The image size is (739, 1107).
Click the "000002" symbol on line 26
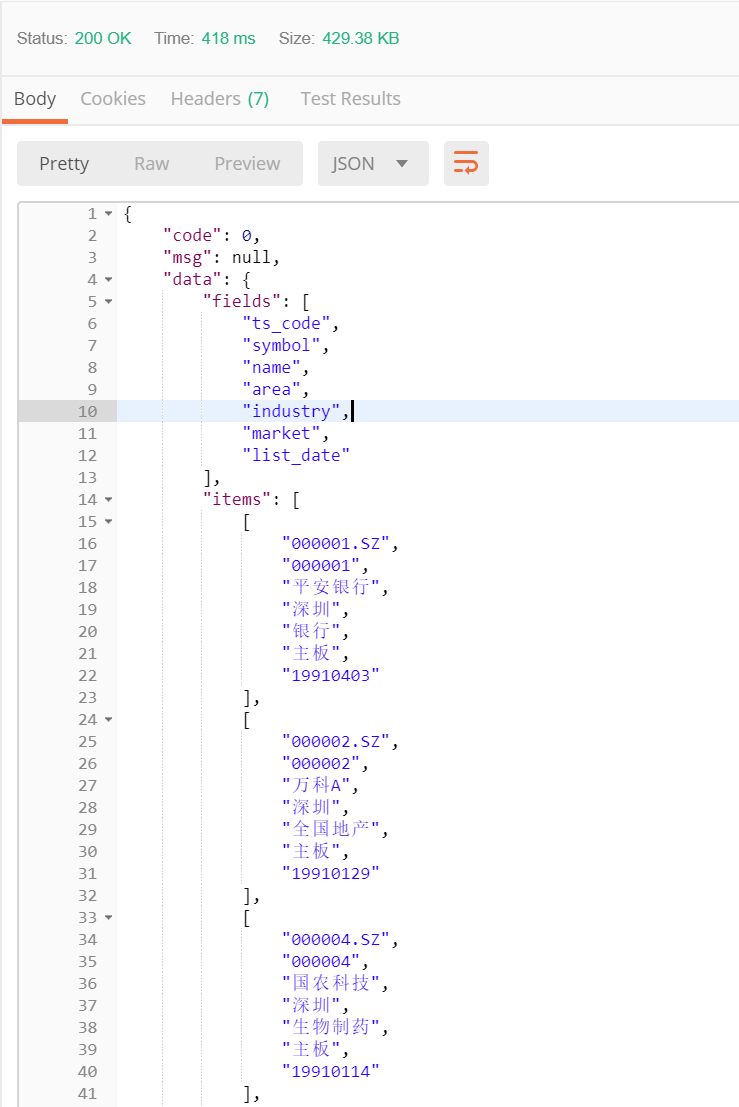[321, 763]
